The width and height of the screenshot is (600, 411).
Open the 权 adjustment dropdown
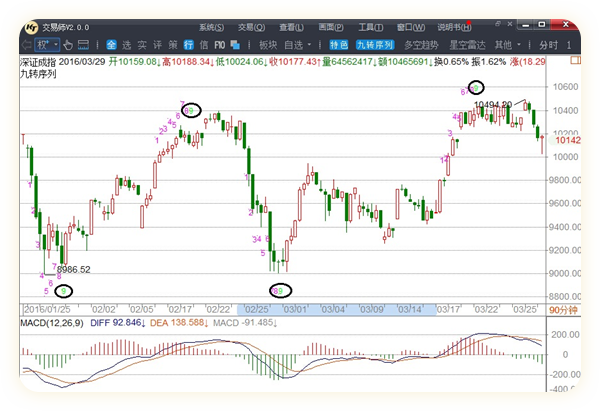pos(46,45)
